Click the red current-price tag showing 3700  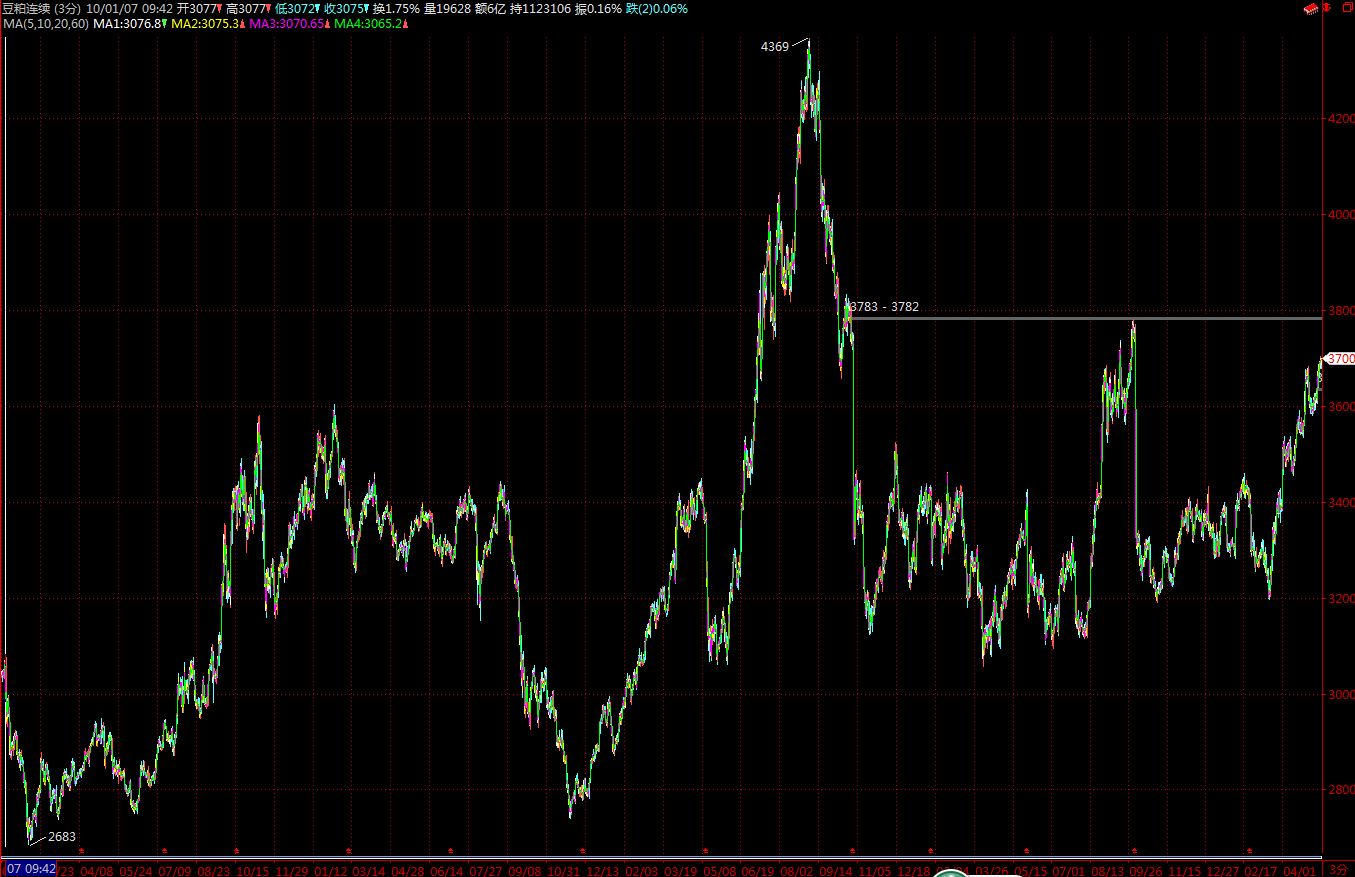(x=1339, y=358)
